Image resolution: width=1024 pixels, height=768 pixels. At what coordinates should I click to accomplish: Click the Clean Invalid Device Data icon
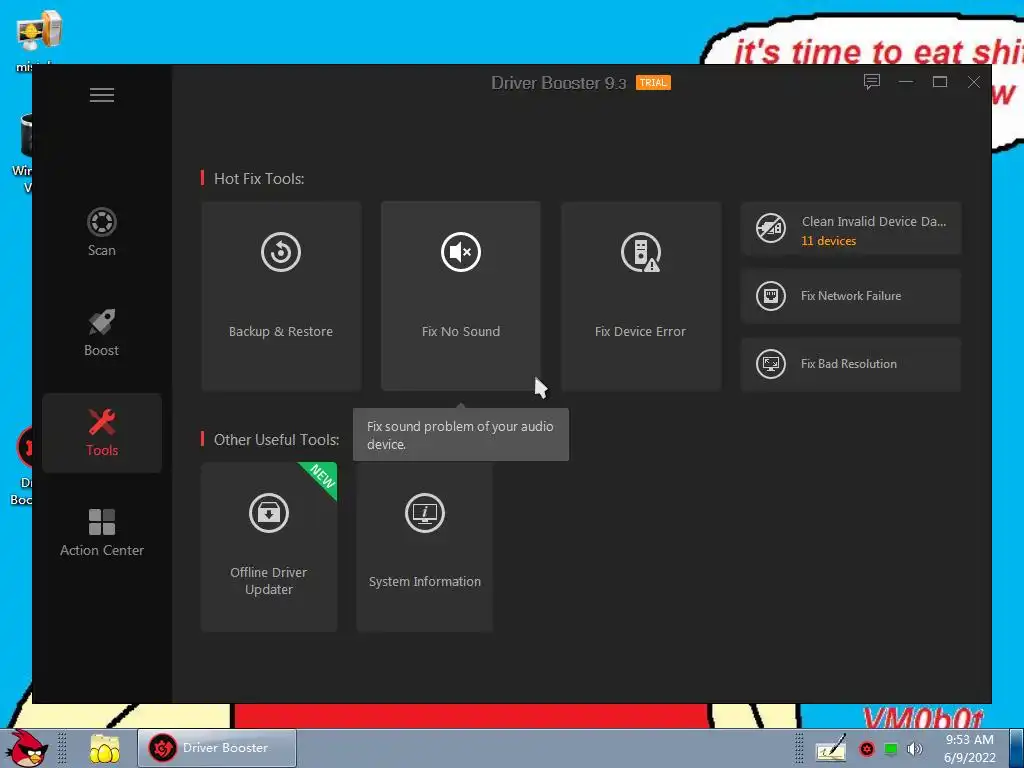(x=771, y=228)
